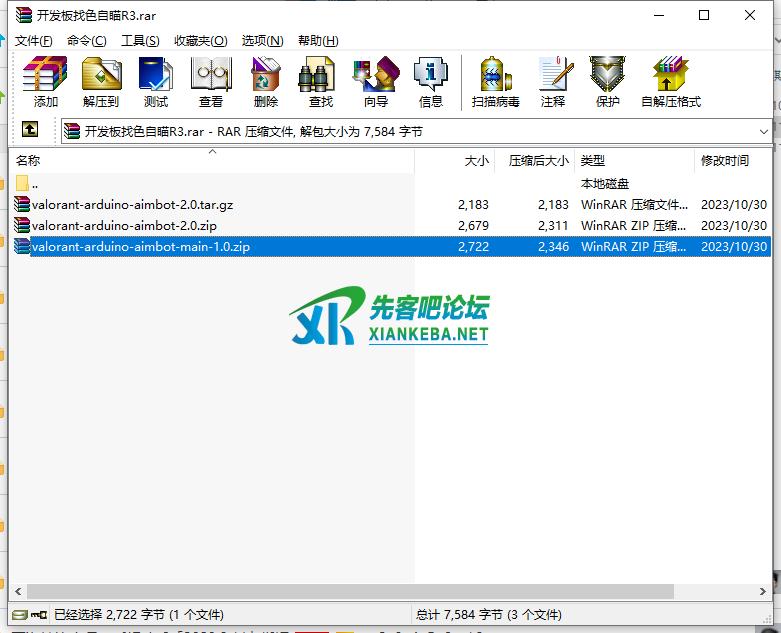The image size is (781, 633).
Task: Open the 选项(N) menu
Action: coord(262,41)
